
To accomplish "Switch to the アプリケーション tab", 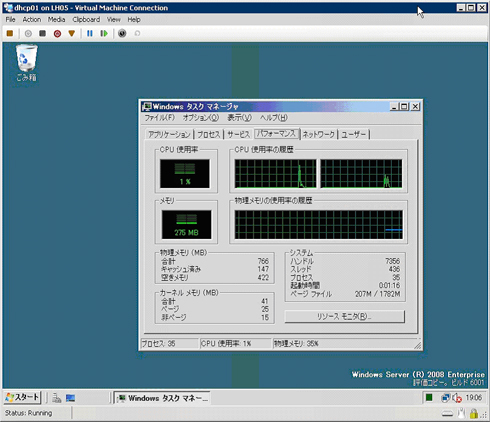I will pos(169,134).
